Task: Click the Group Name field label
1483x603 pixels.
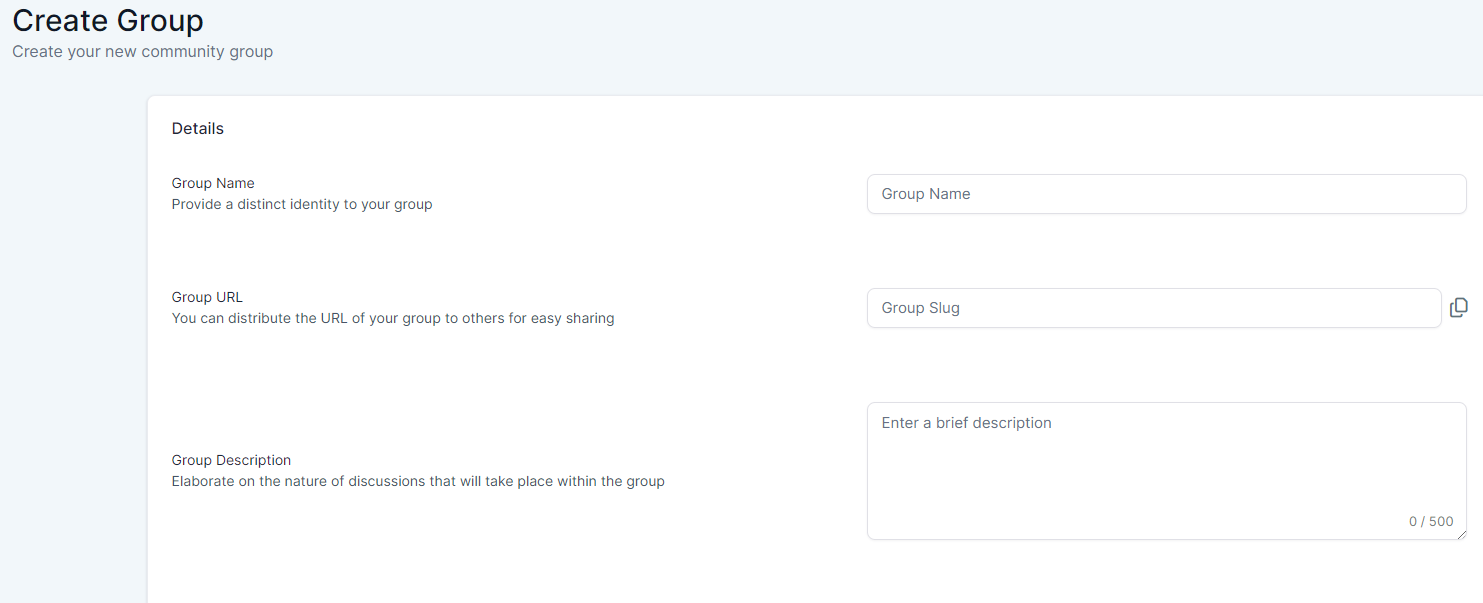Action: (213, 183)
